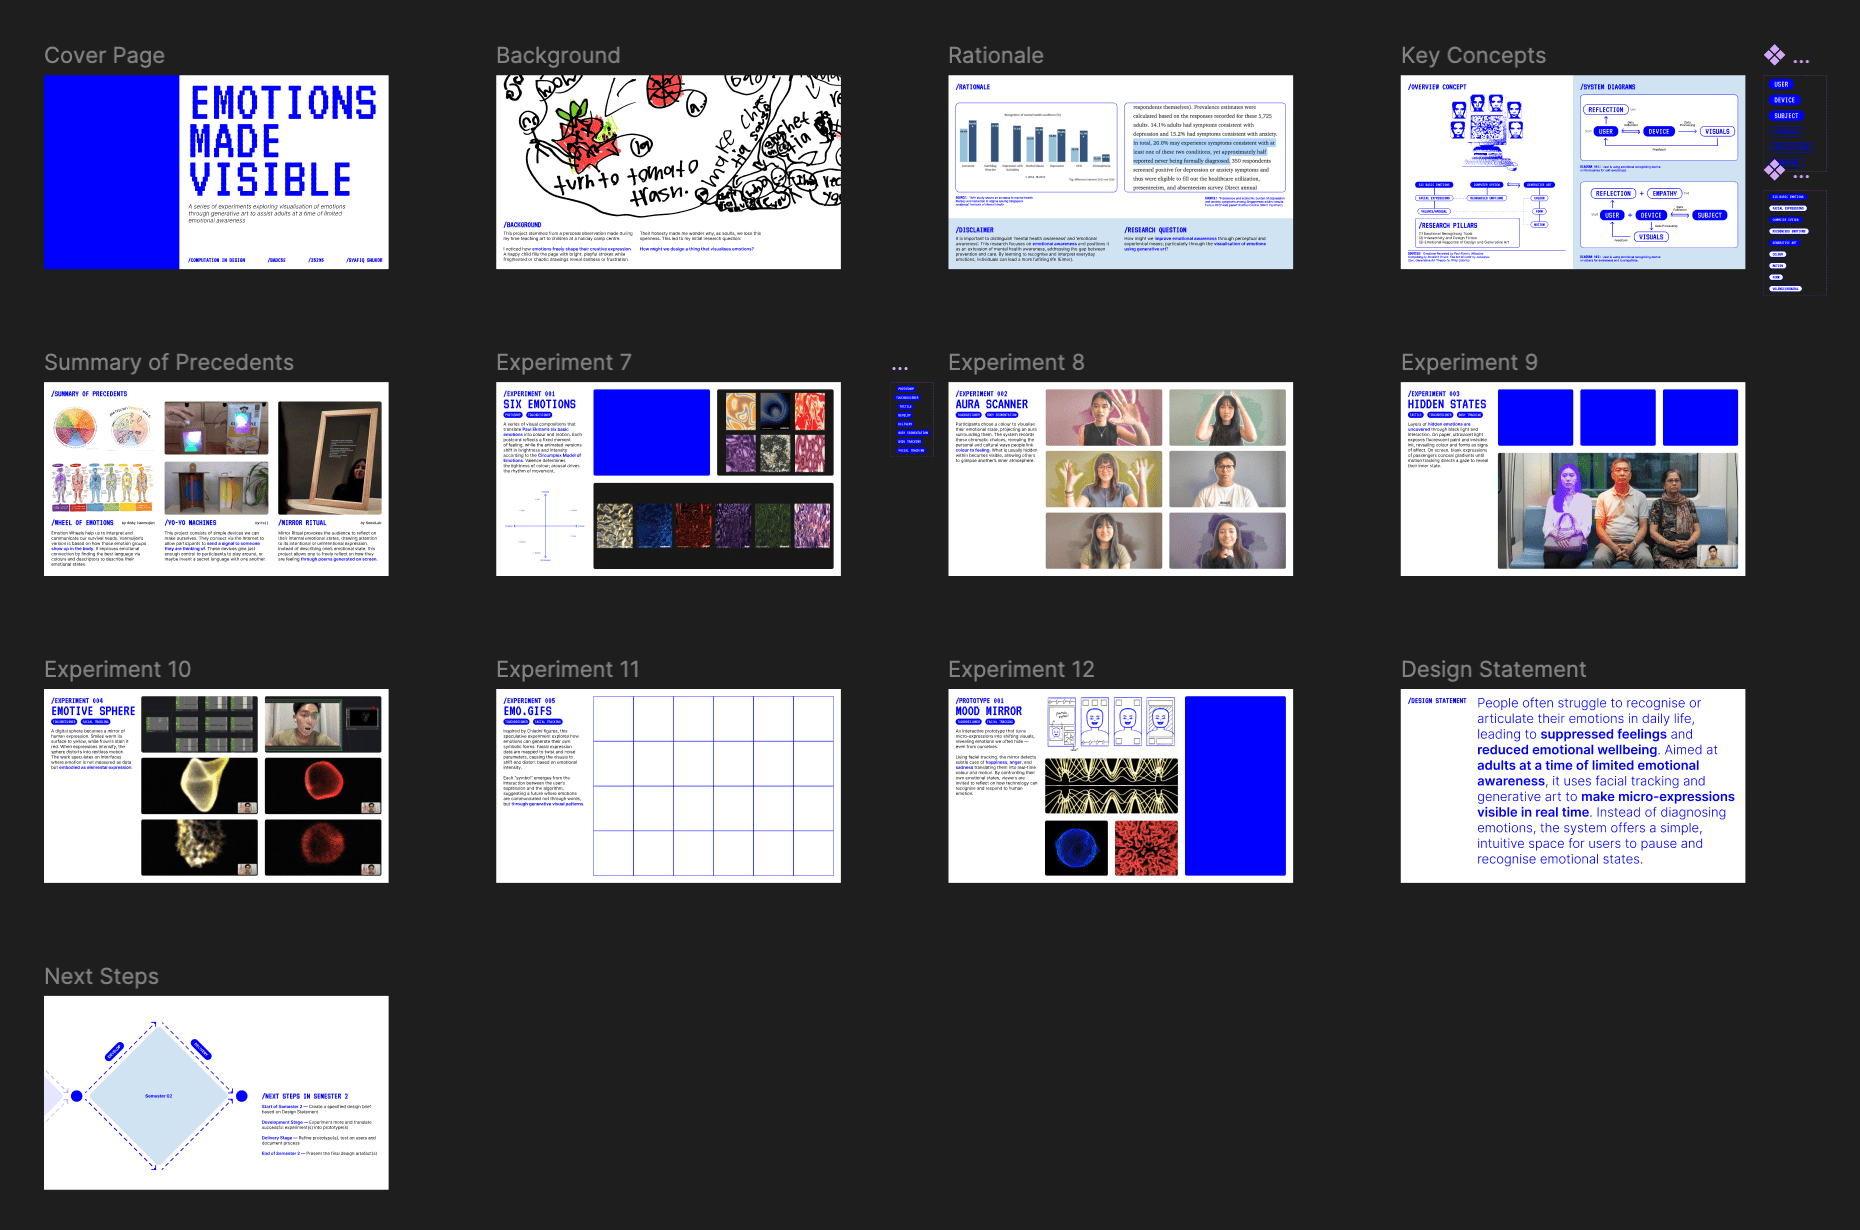Click the tomato doodle in Background frame

pos(583,140)
